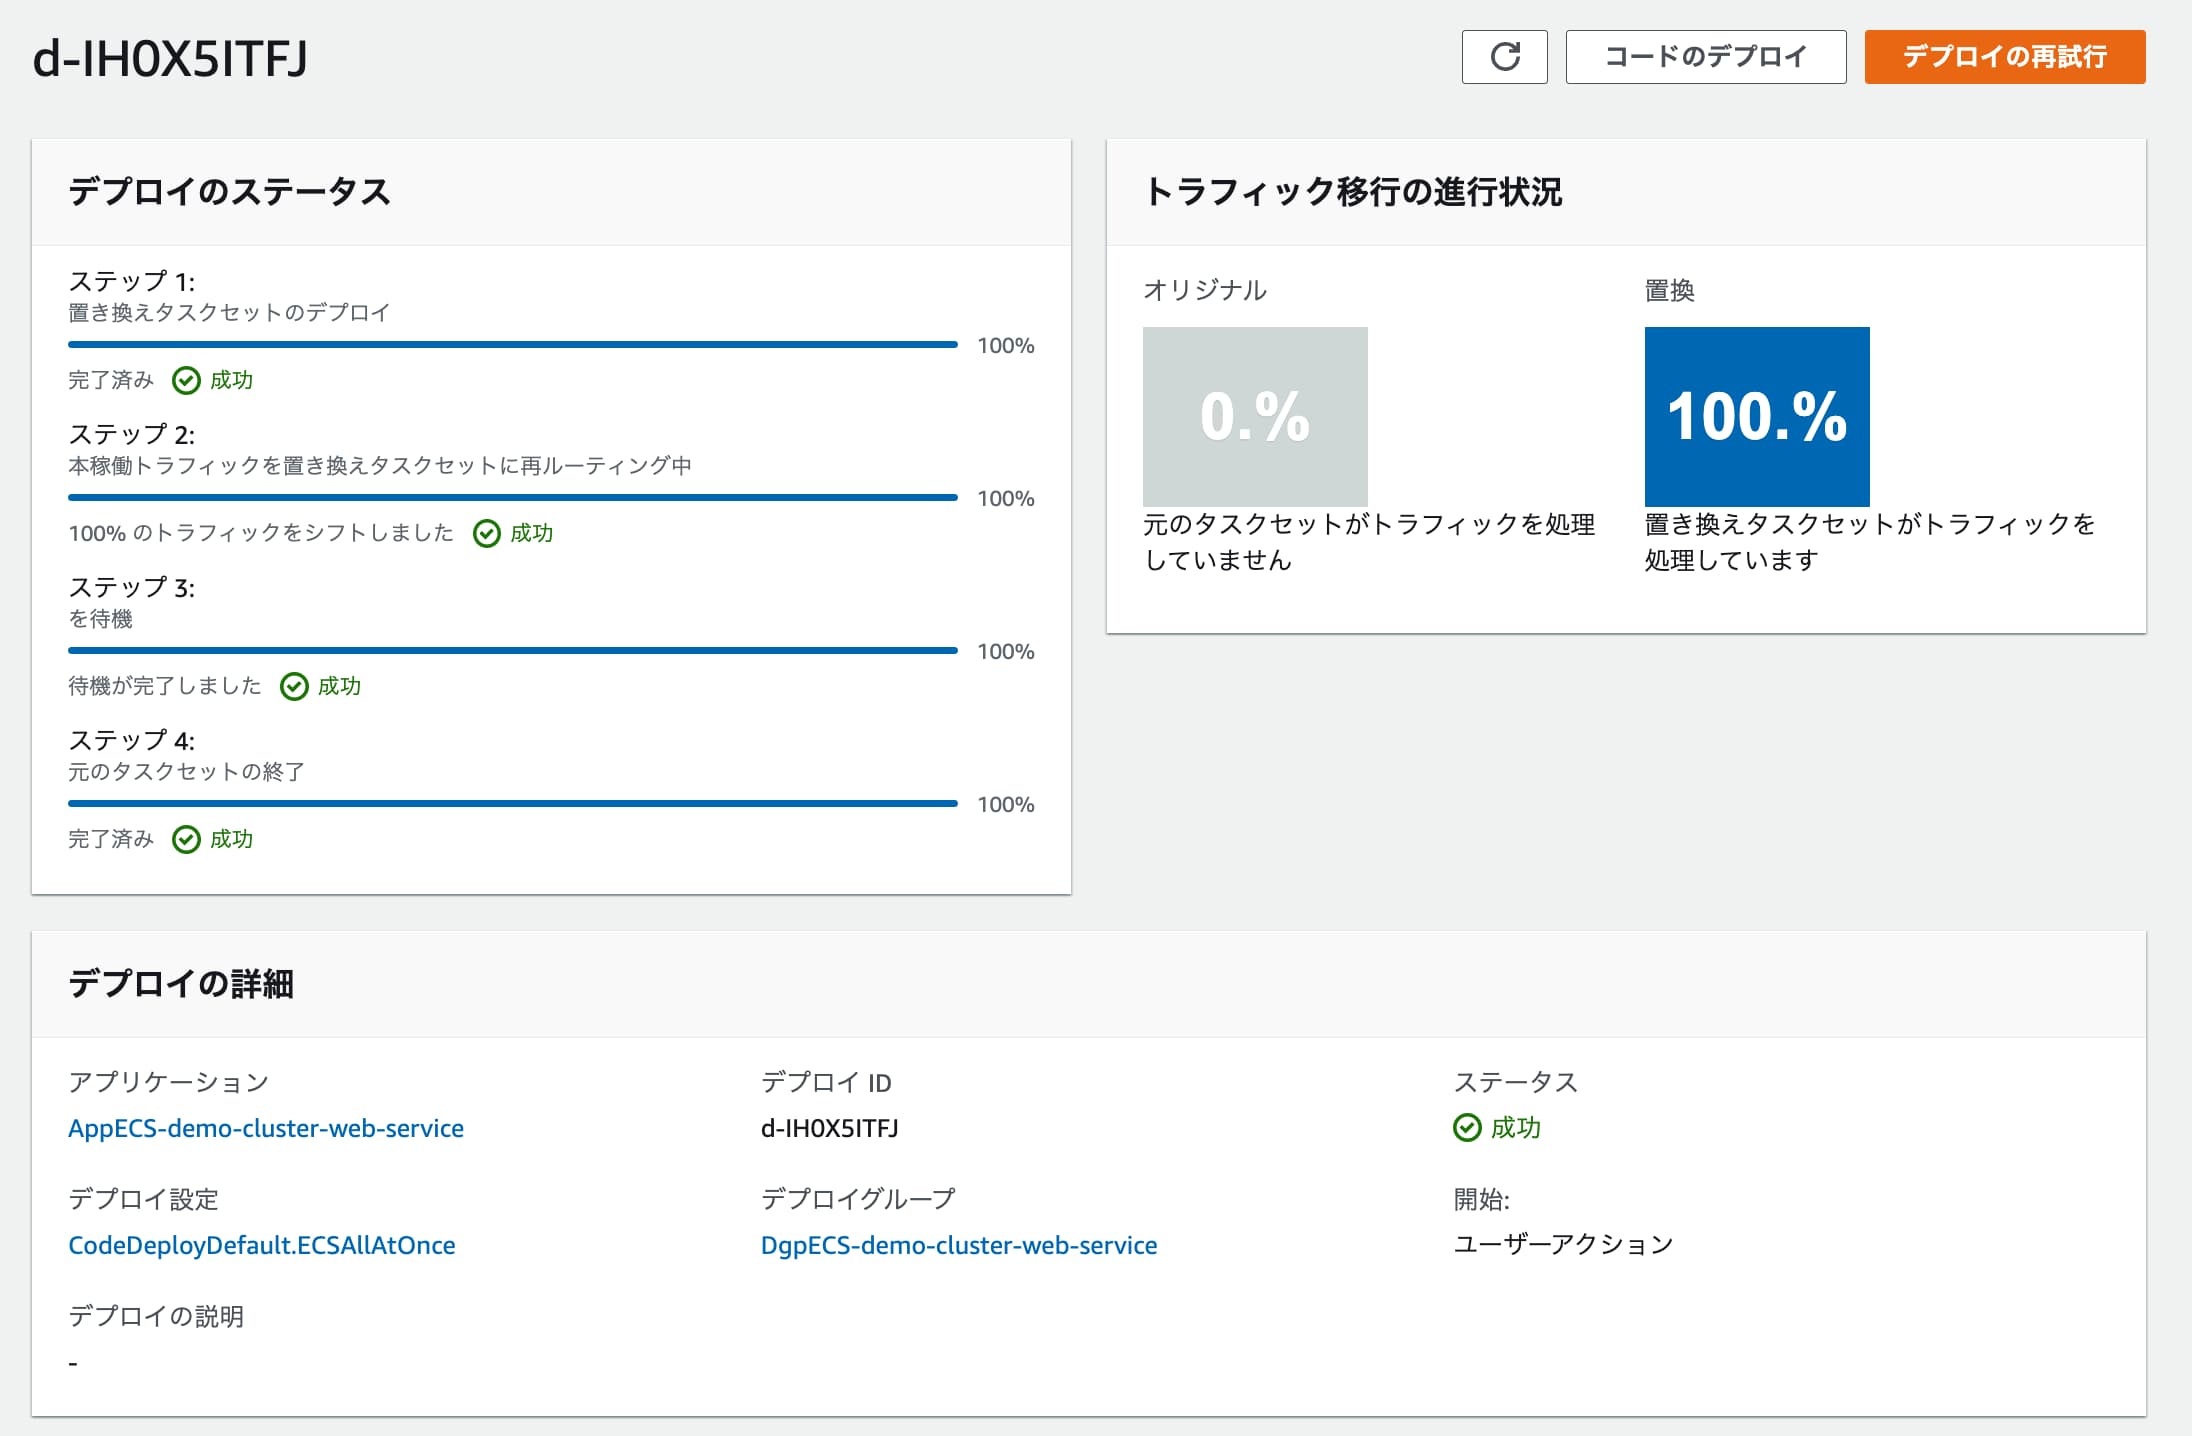Click the green success checkmark for ステップ 1

tap(186, 380)
